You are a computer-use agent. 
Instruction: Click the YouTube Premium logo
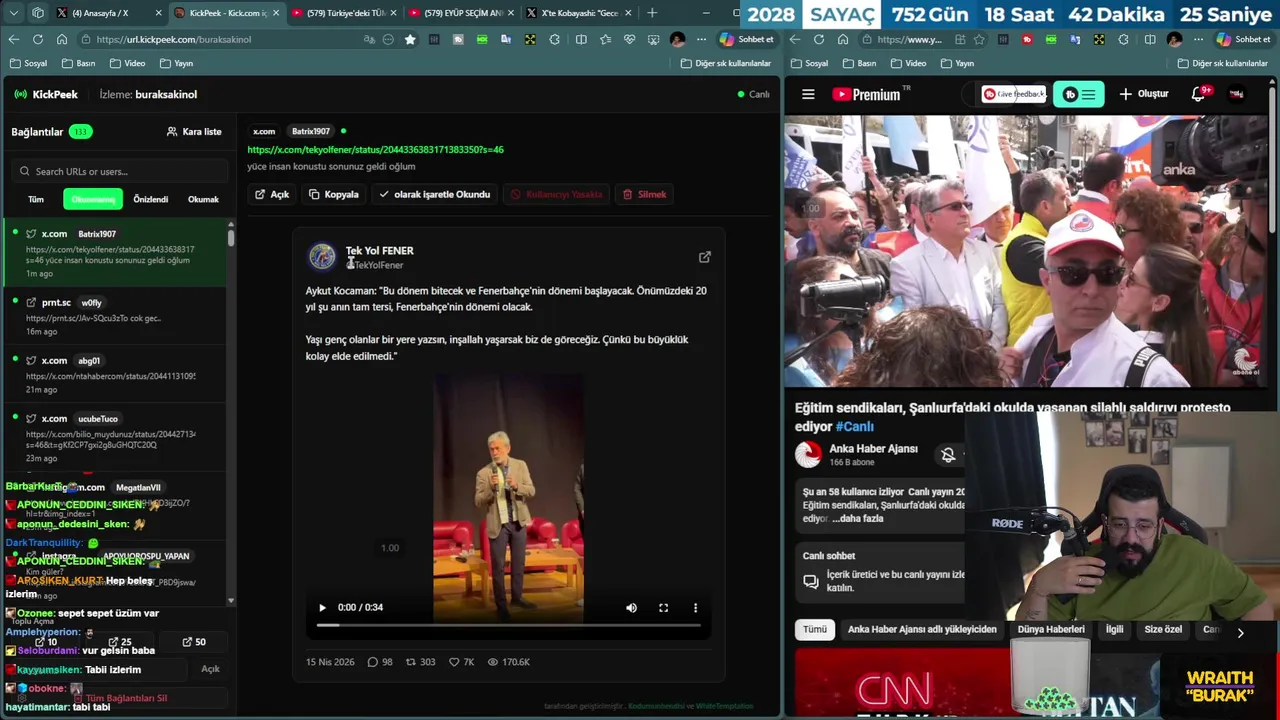(866, 94)
